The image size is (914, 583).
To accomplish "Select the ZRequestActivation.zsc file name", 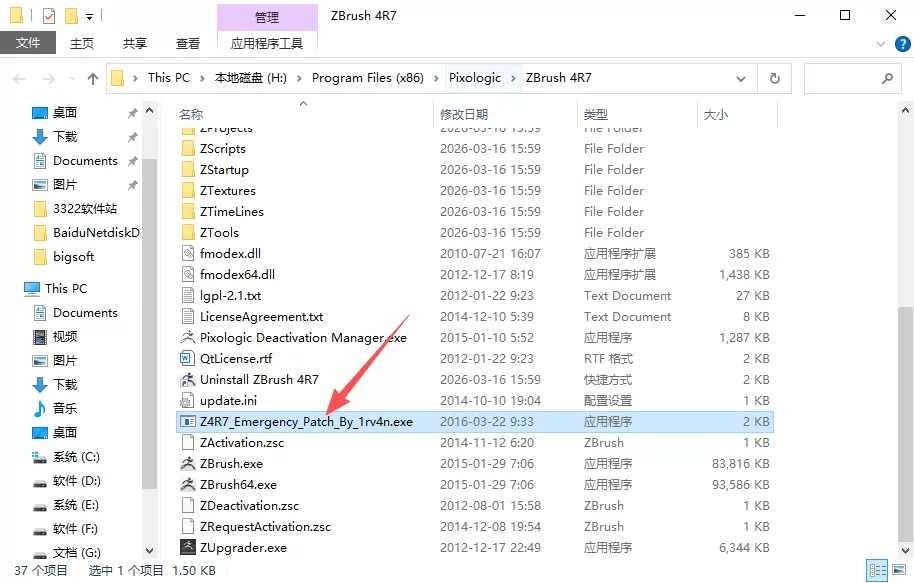I will tap(265, 526).
